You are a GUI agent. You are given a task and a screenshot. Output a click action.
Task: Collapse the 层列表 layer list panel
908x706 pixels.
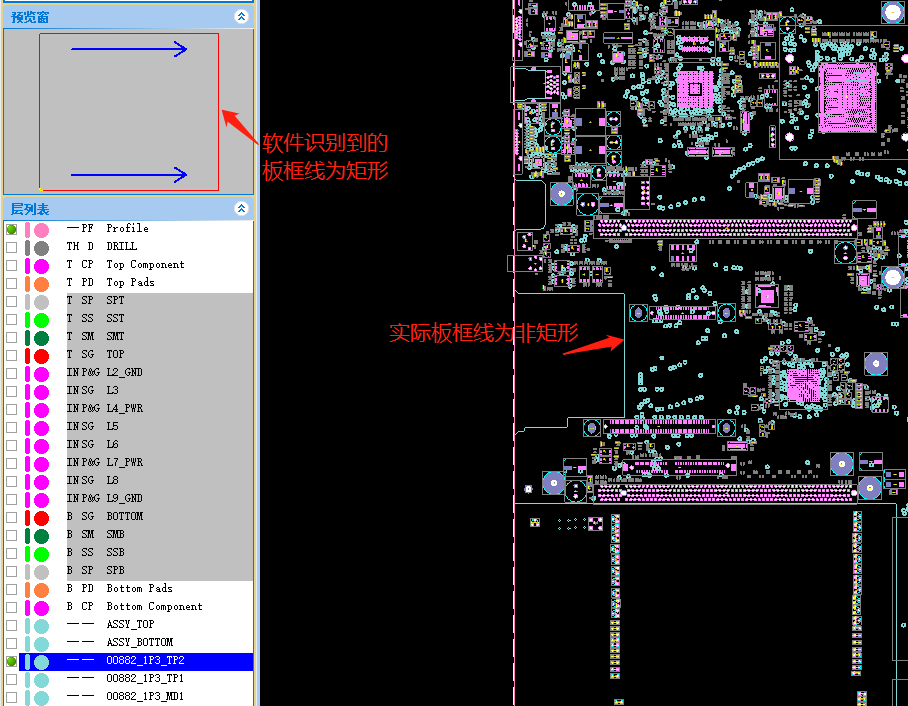(x=241, y=208)
